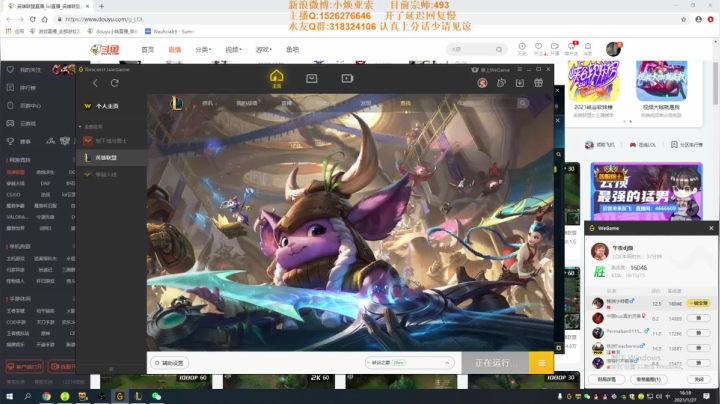Expand Douyu 游戏 nav dropdown
Image resolution: width=720 pixels, height=404 pixels.
click(264, 50)
